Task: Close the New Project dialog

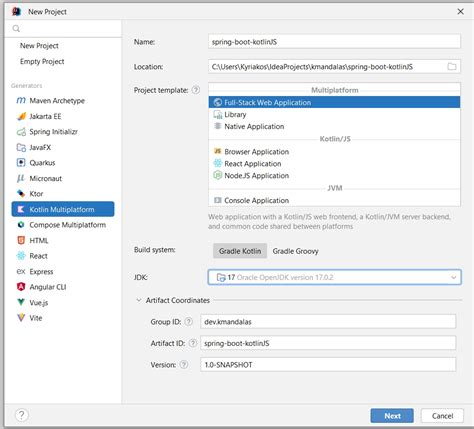Action: pos(460,12)
